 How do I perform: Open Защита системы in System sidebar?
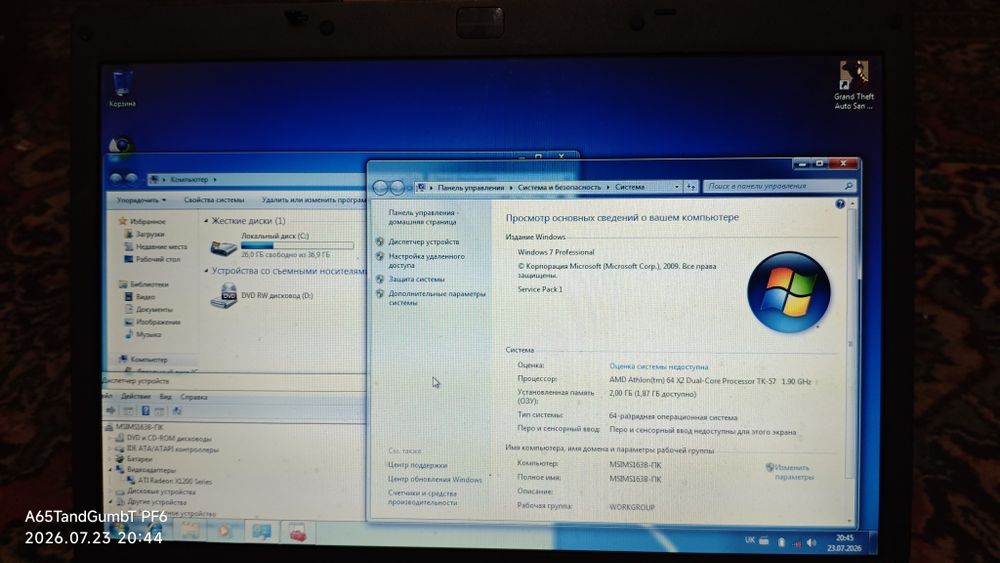click(416, 279)
